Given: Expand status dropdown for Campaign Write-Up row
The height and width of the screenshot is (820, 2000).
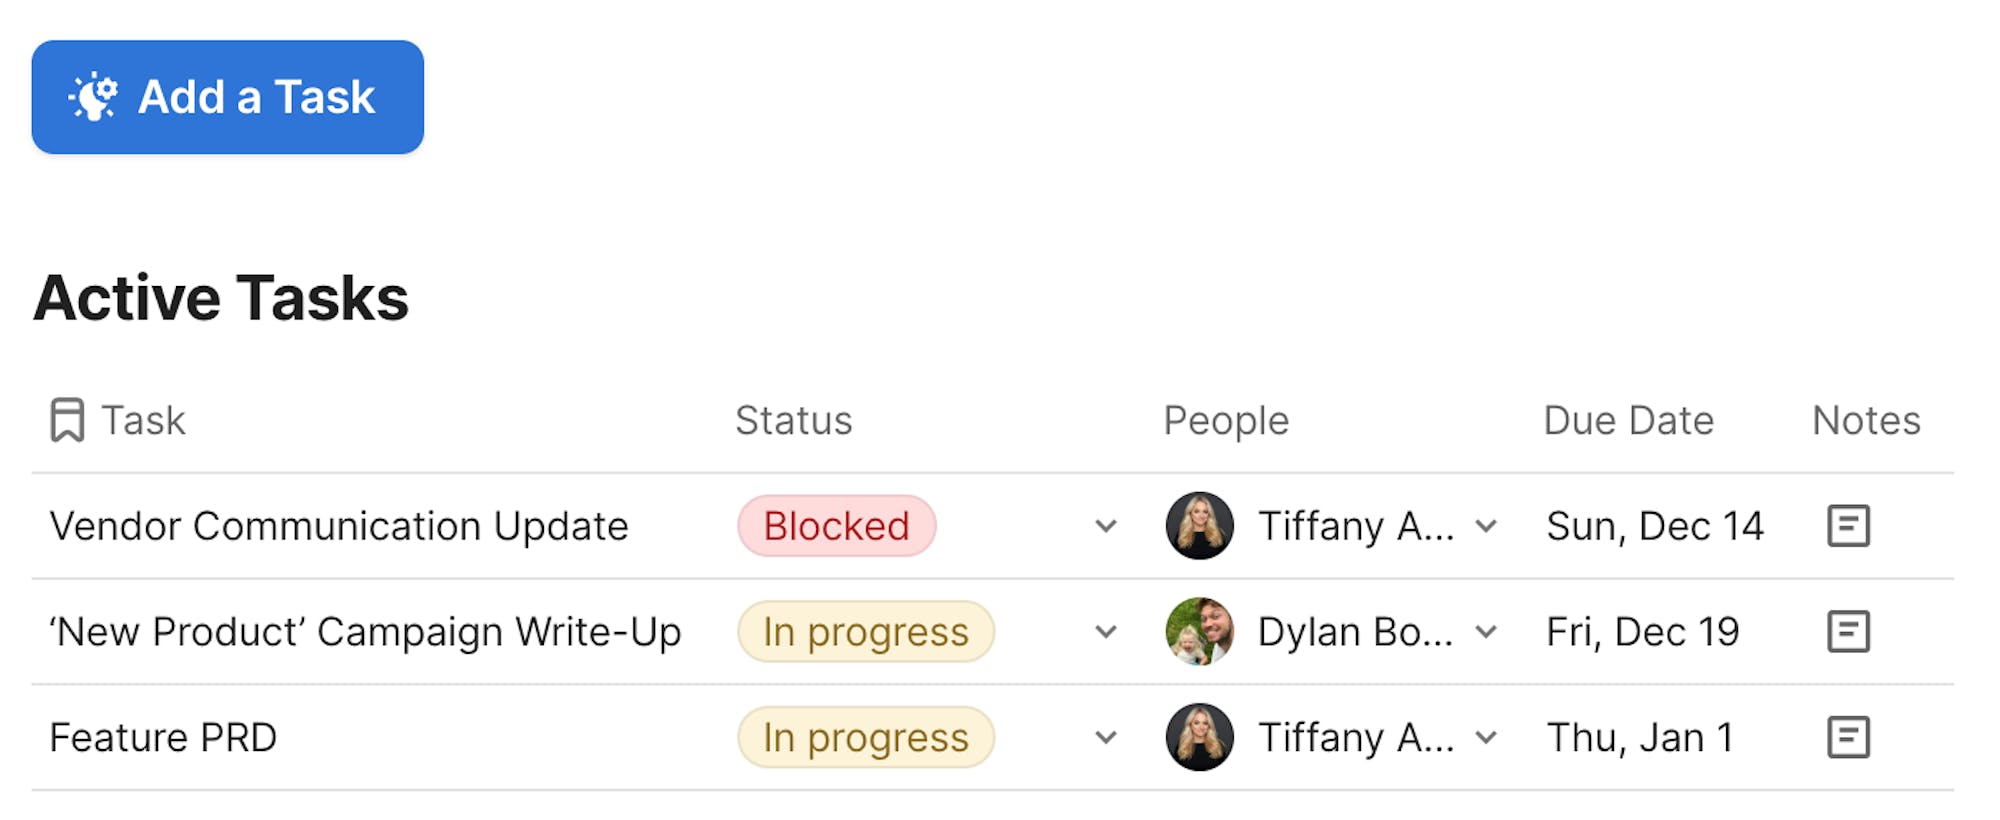Looking at the screenshot, I should point(1105,632).
